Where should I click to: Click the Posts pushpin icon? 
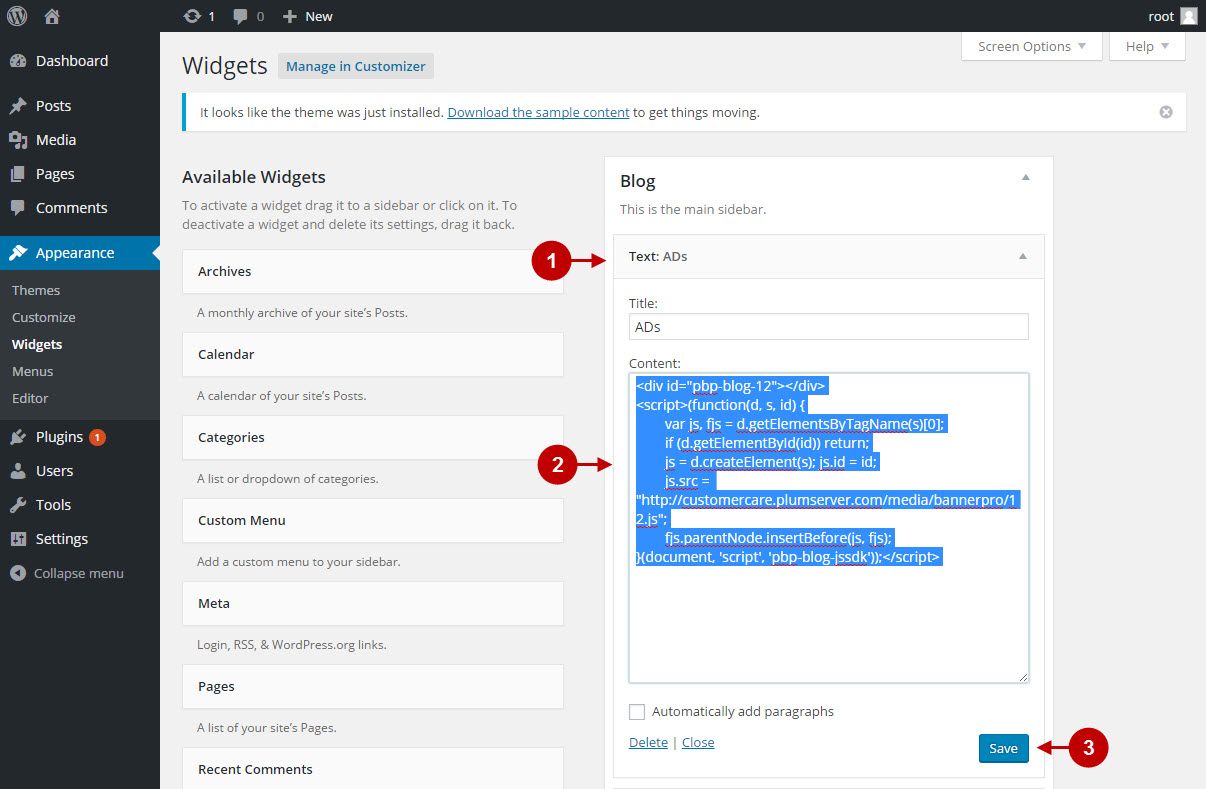coord(18,106)
